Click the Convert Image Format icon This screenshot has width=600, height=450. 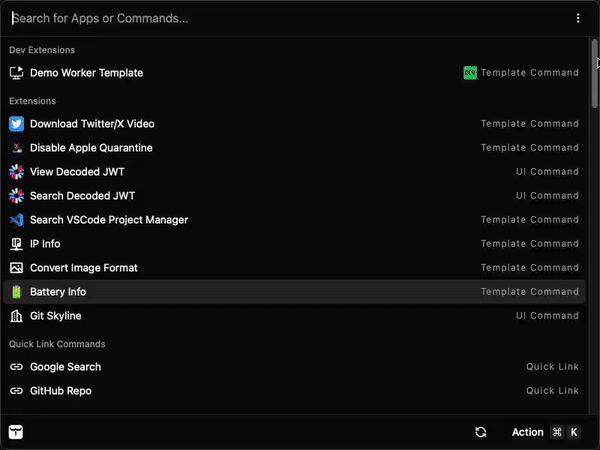(x=16, y=268)
